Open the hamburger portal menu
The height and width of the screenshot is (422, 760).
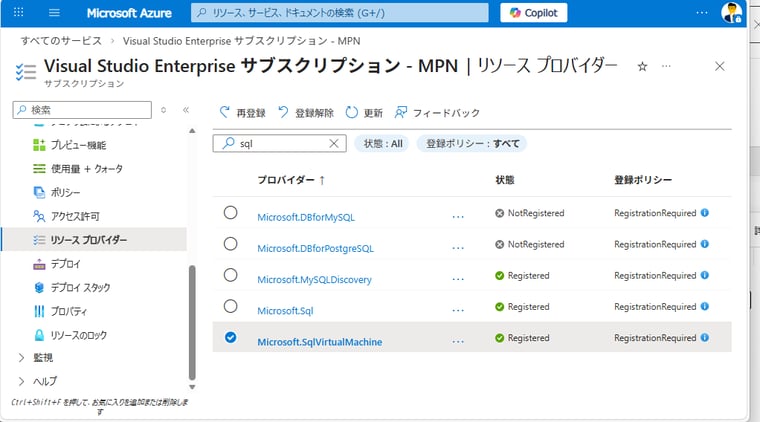click(x=54, y=13)
